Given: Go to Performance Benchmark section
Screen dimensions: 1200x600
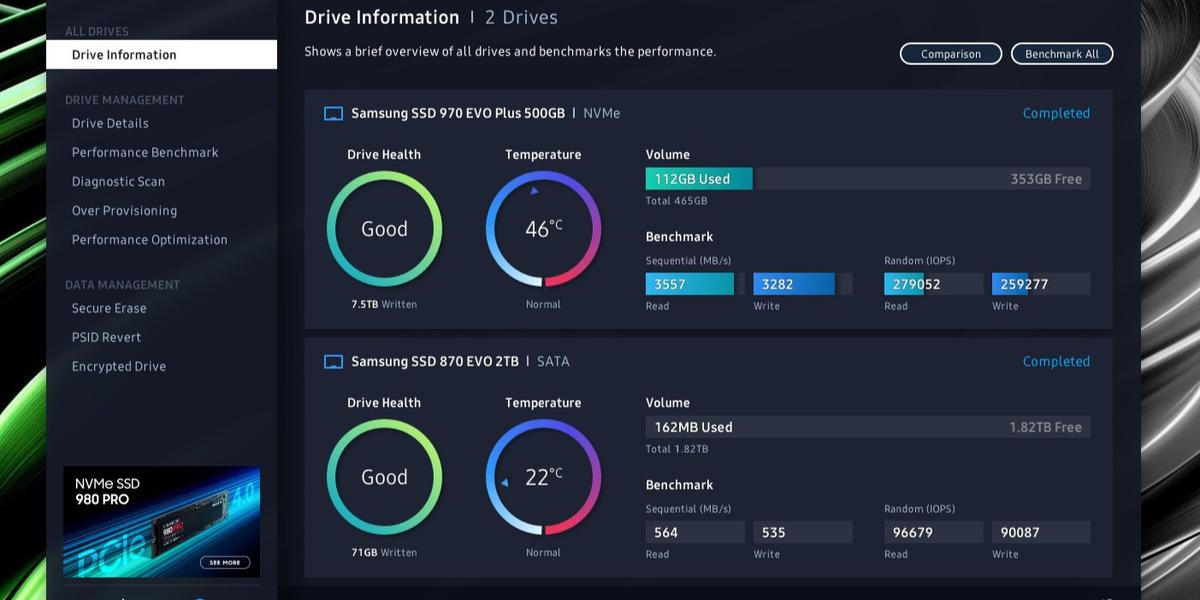Looking at the screenshot, I should 145,152.
